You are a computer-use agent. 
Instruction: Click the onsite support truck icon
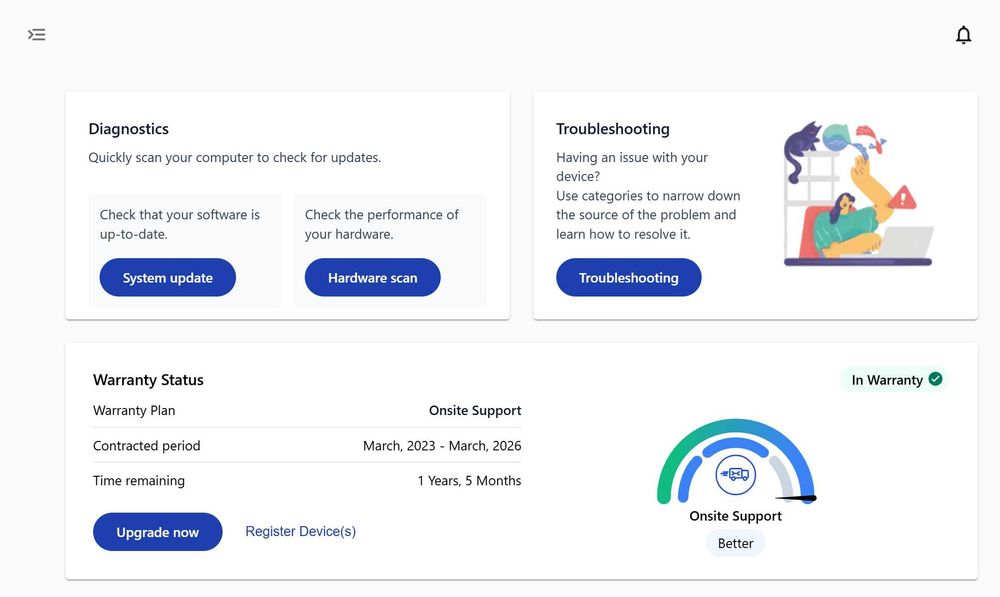[736, 474]
